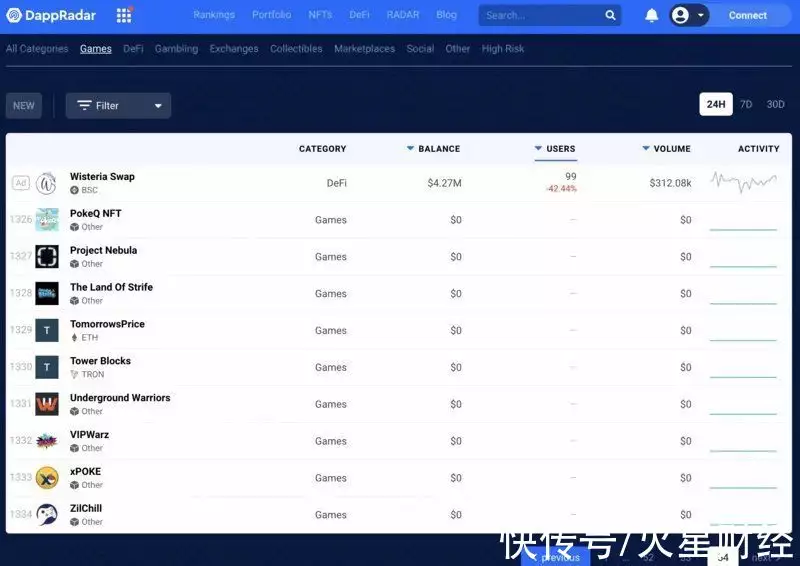
Task: Open the NFTs menu item
Action: (320, 15)
